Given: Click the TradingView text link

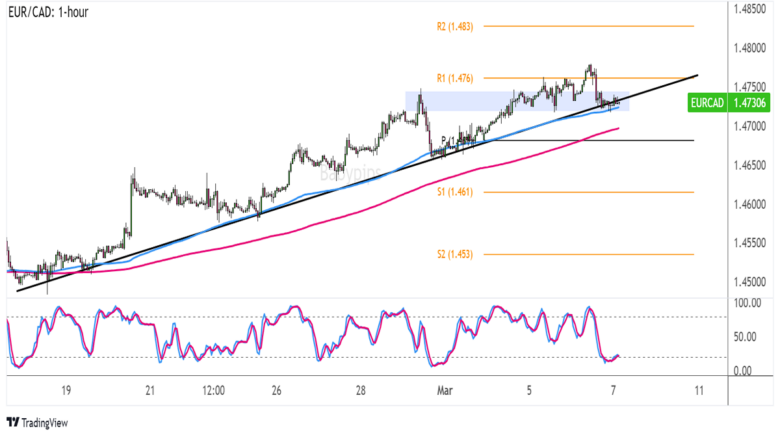Looking at the screenshot, I should tap(45, 423).
